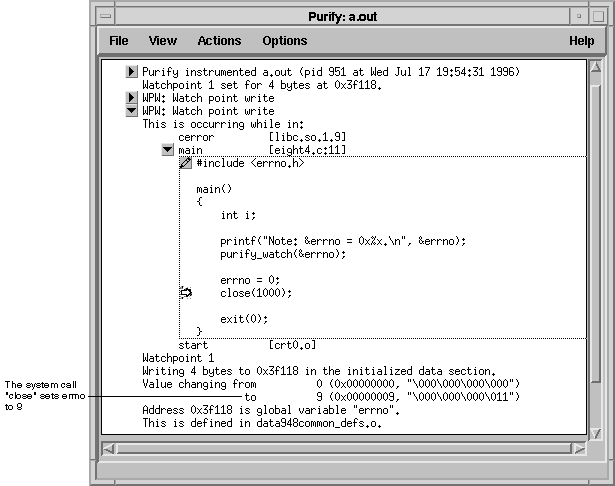Click the horizontal scroll left arrow
The height and width of the screenshot is (486, 615).
tap(108, 449)
